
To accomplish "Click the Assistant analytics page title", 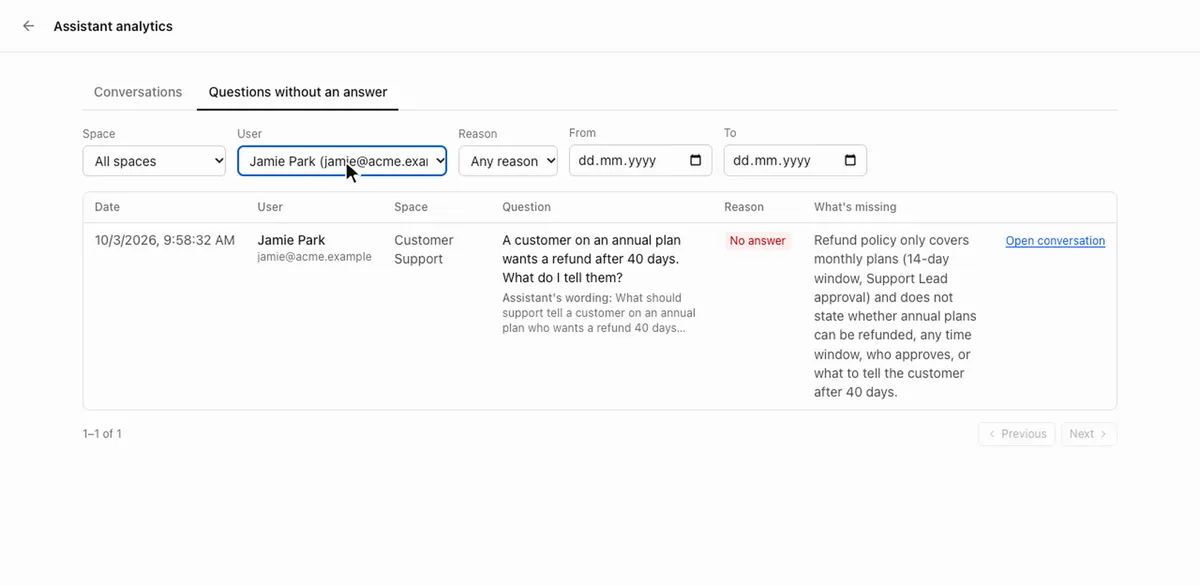I will point(113,26).
